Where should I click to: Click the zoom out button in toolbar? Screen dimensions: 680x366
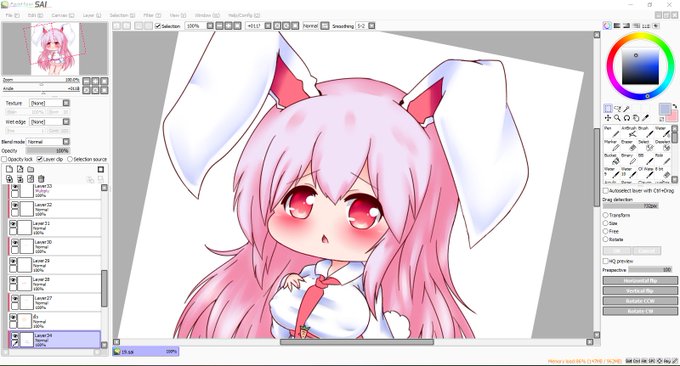219,26
